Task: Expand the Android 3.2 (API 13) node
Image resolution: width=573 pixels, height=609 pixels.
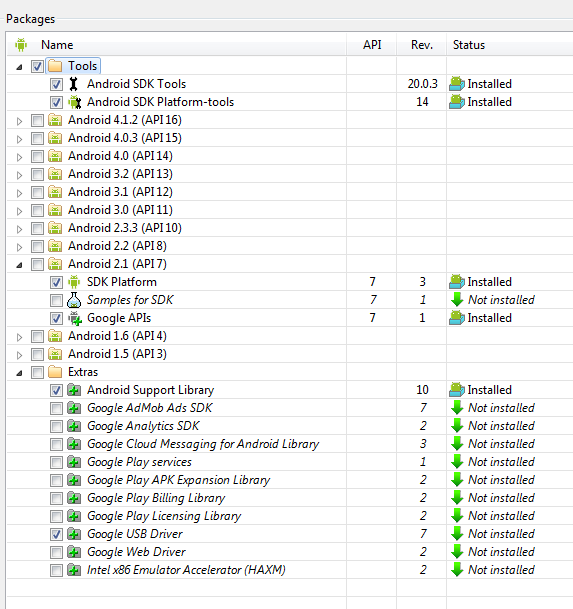Action: tap(19, 175)
